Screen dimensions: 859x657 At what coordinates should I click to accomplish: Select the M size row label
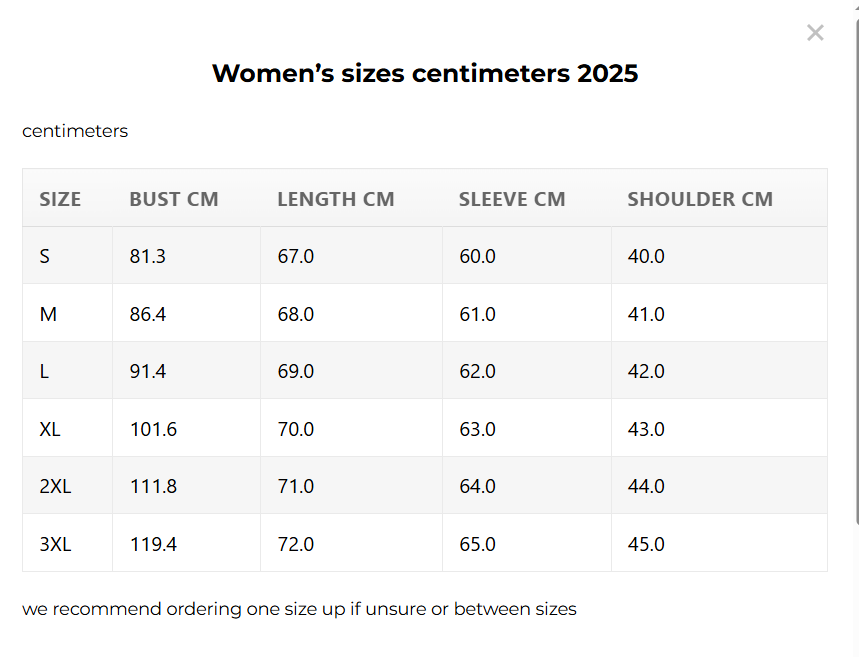click(x=48, y=314)
